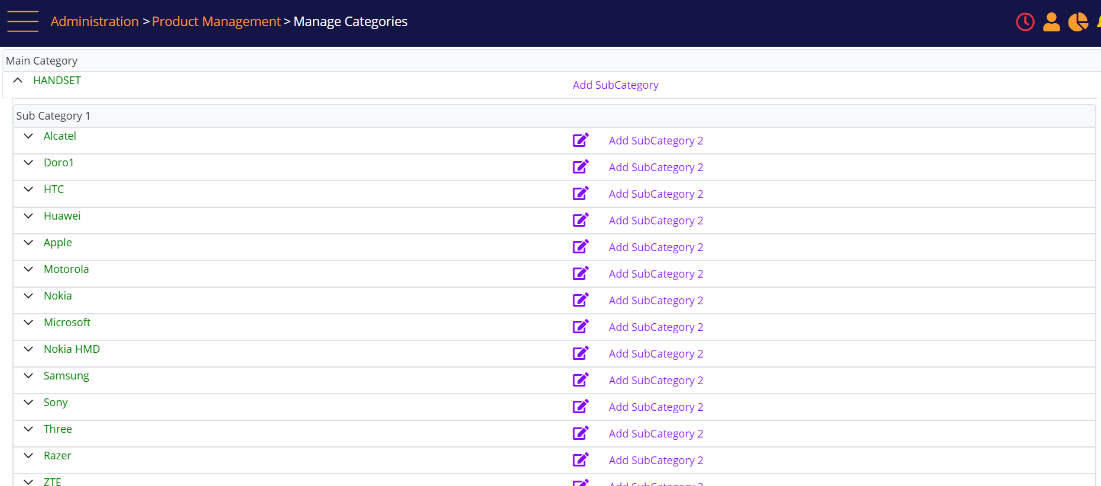The width and height of the screenshot is (1101, 486).
Task: Edit the Alcatel subcategory
Action: click(x=581, y=140)
